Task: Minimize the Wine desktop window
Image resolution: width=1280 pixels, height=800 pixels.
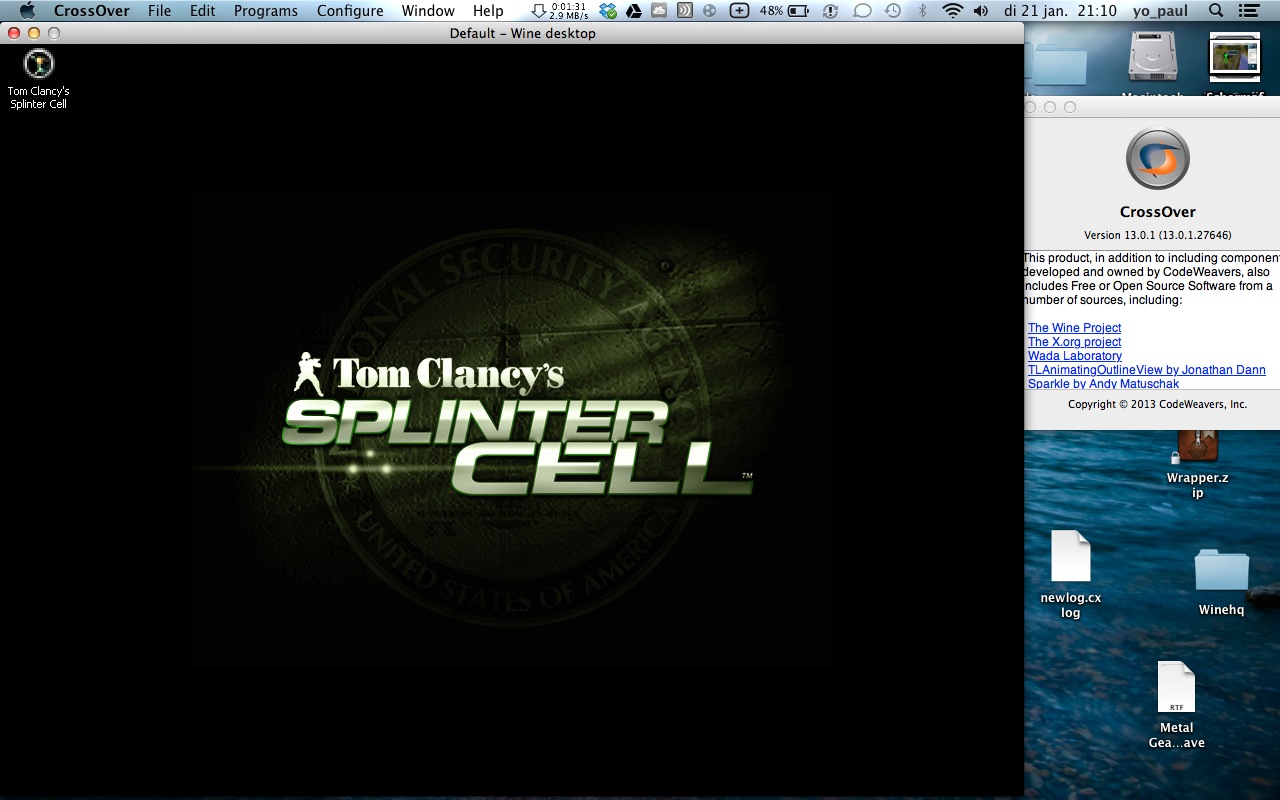Action: point(33,33)
